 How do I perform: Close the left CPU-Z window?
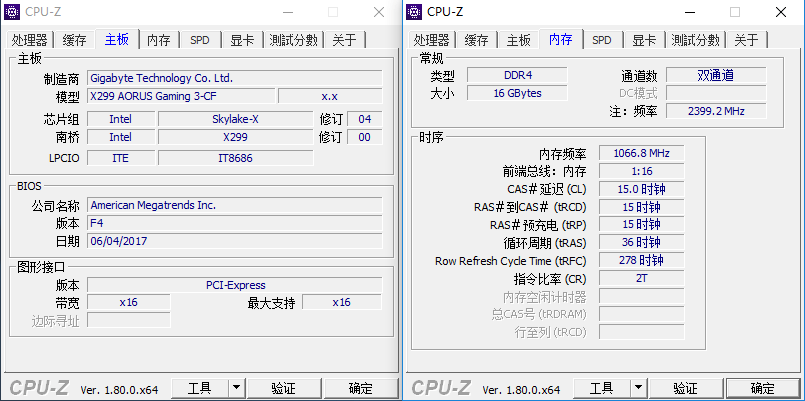tap(379, 12)
